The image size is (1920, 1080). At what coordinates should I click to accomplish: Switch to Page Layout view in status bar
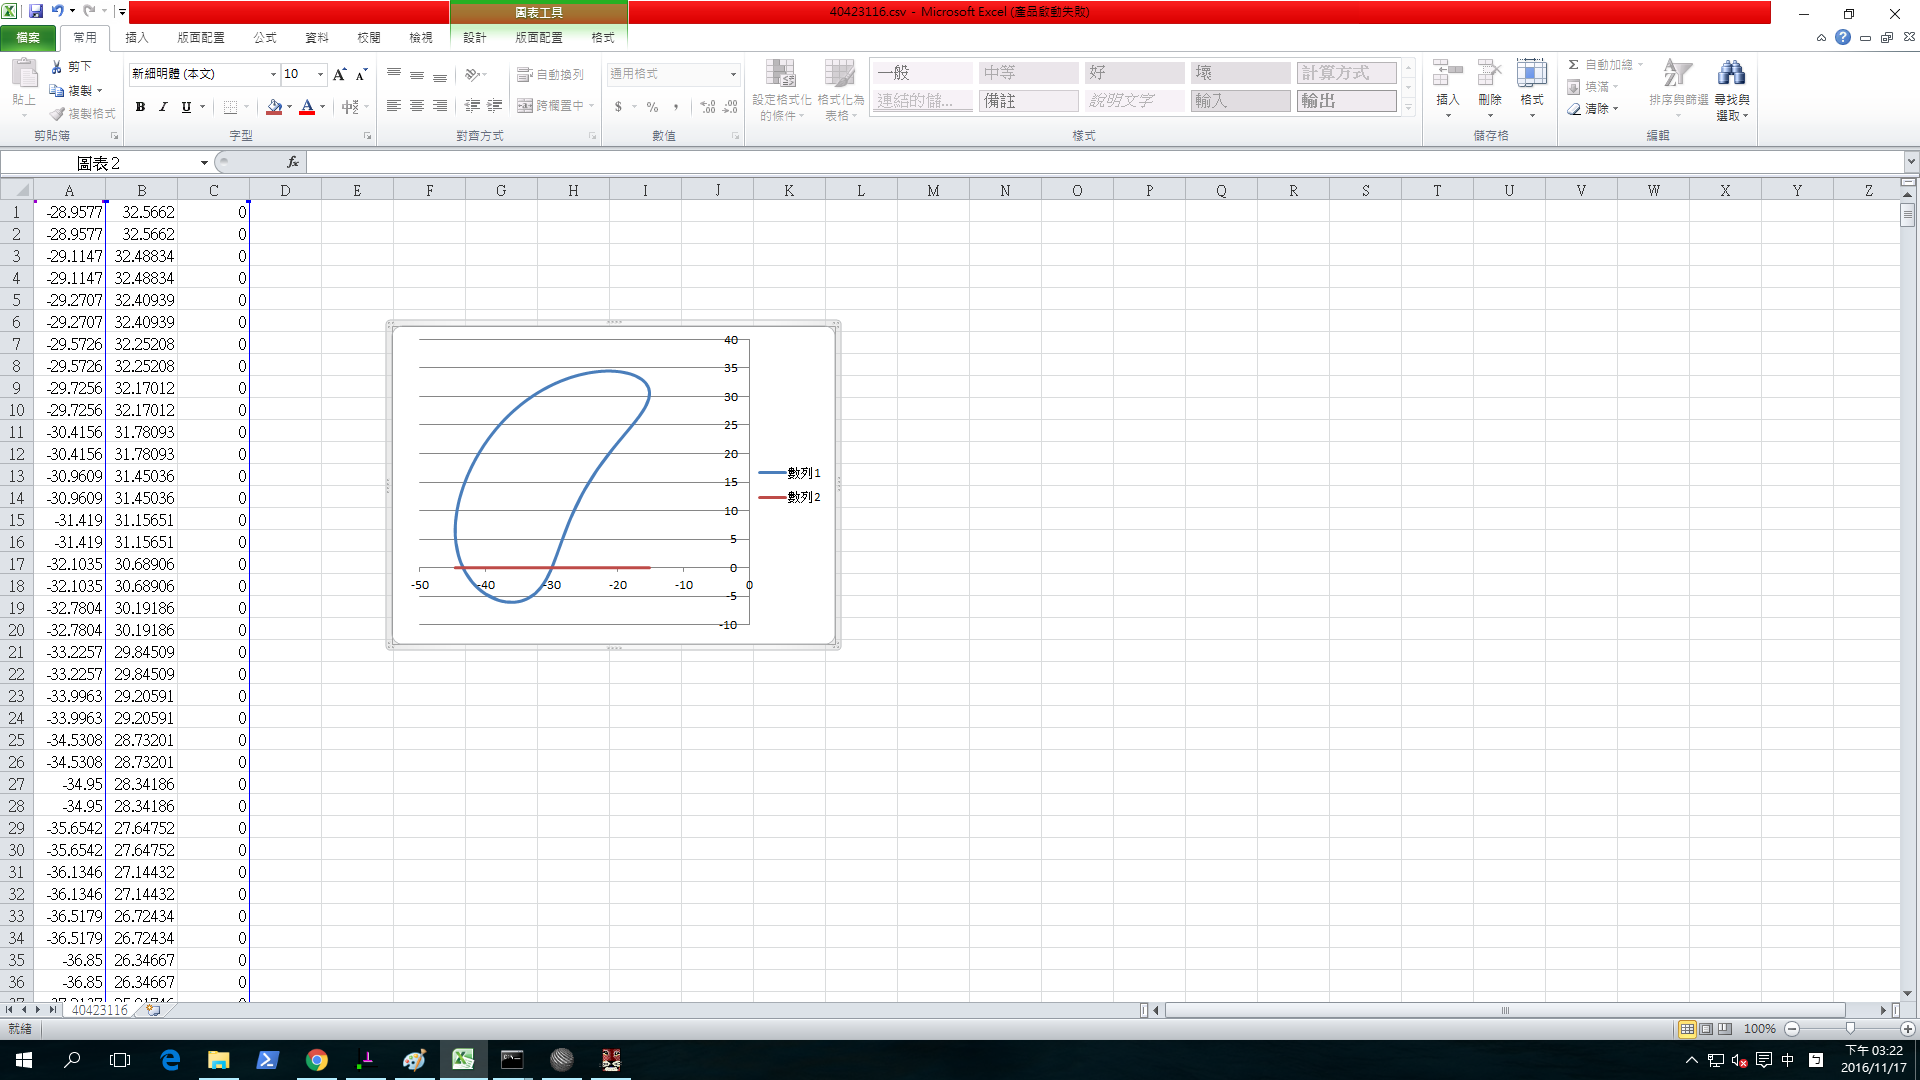pyautogui.click(x=1706, y=1029)
